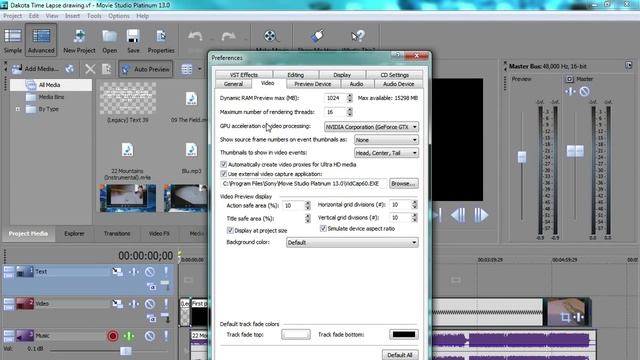The image size is (640, 360).
Task: Adjust rendering threads spinner
Action: point(349,112)
